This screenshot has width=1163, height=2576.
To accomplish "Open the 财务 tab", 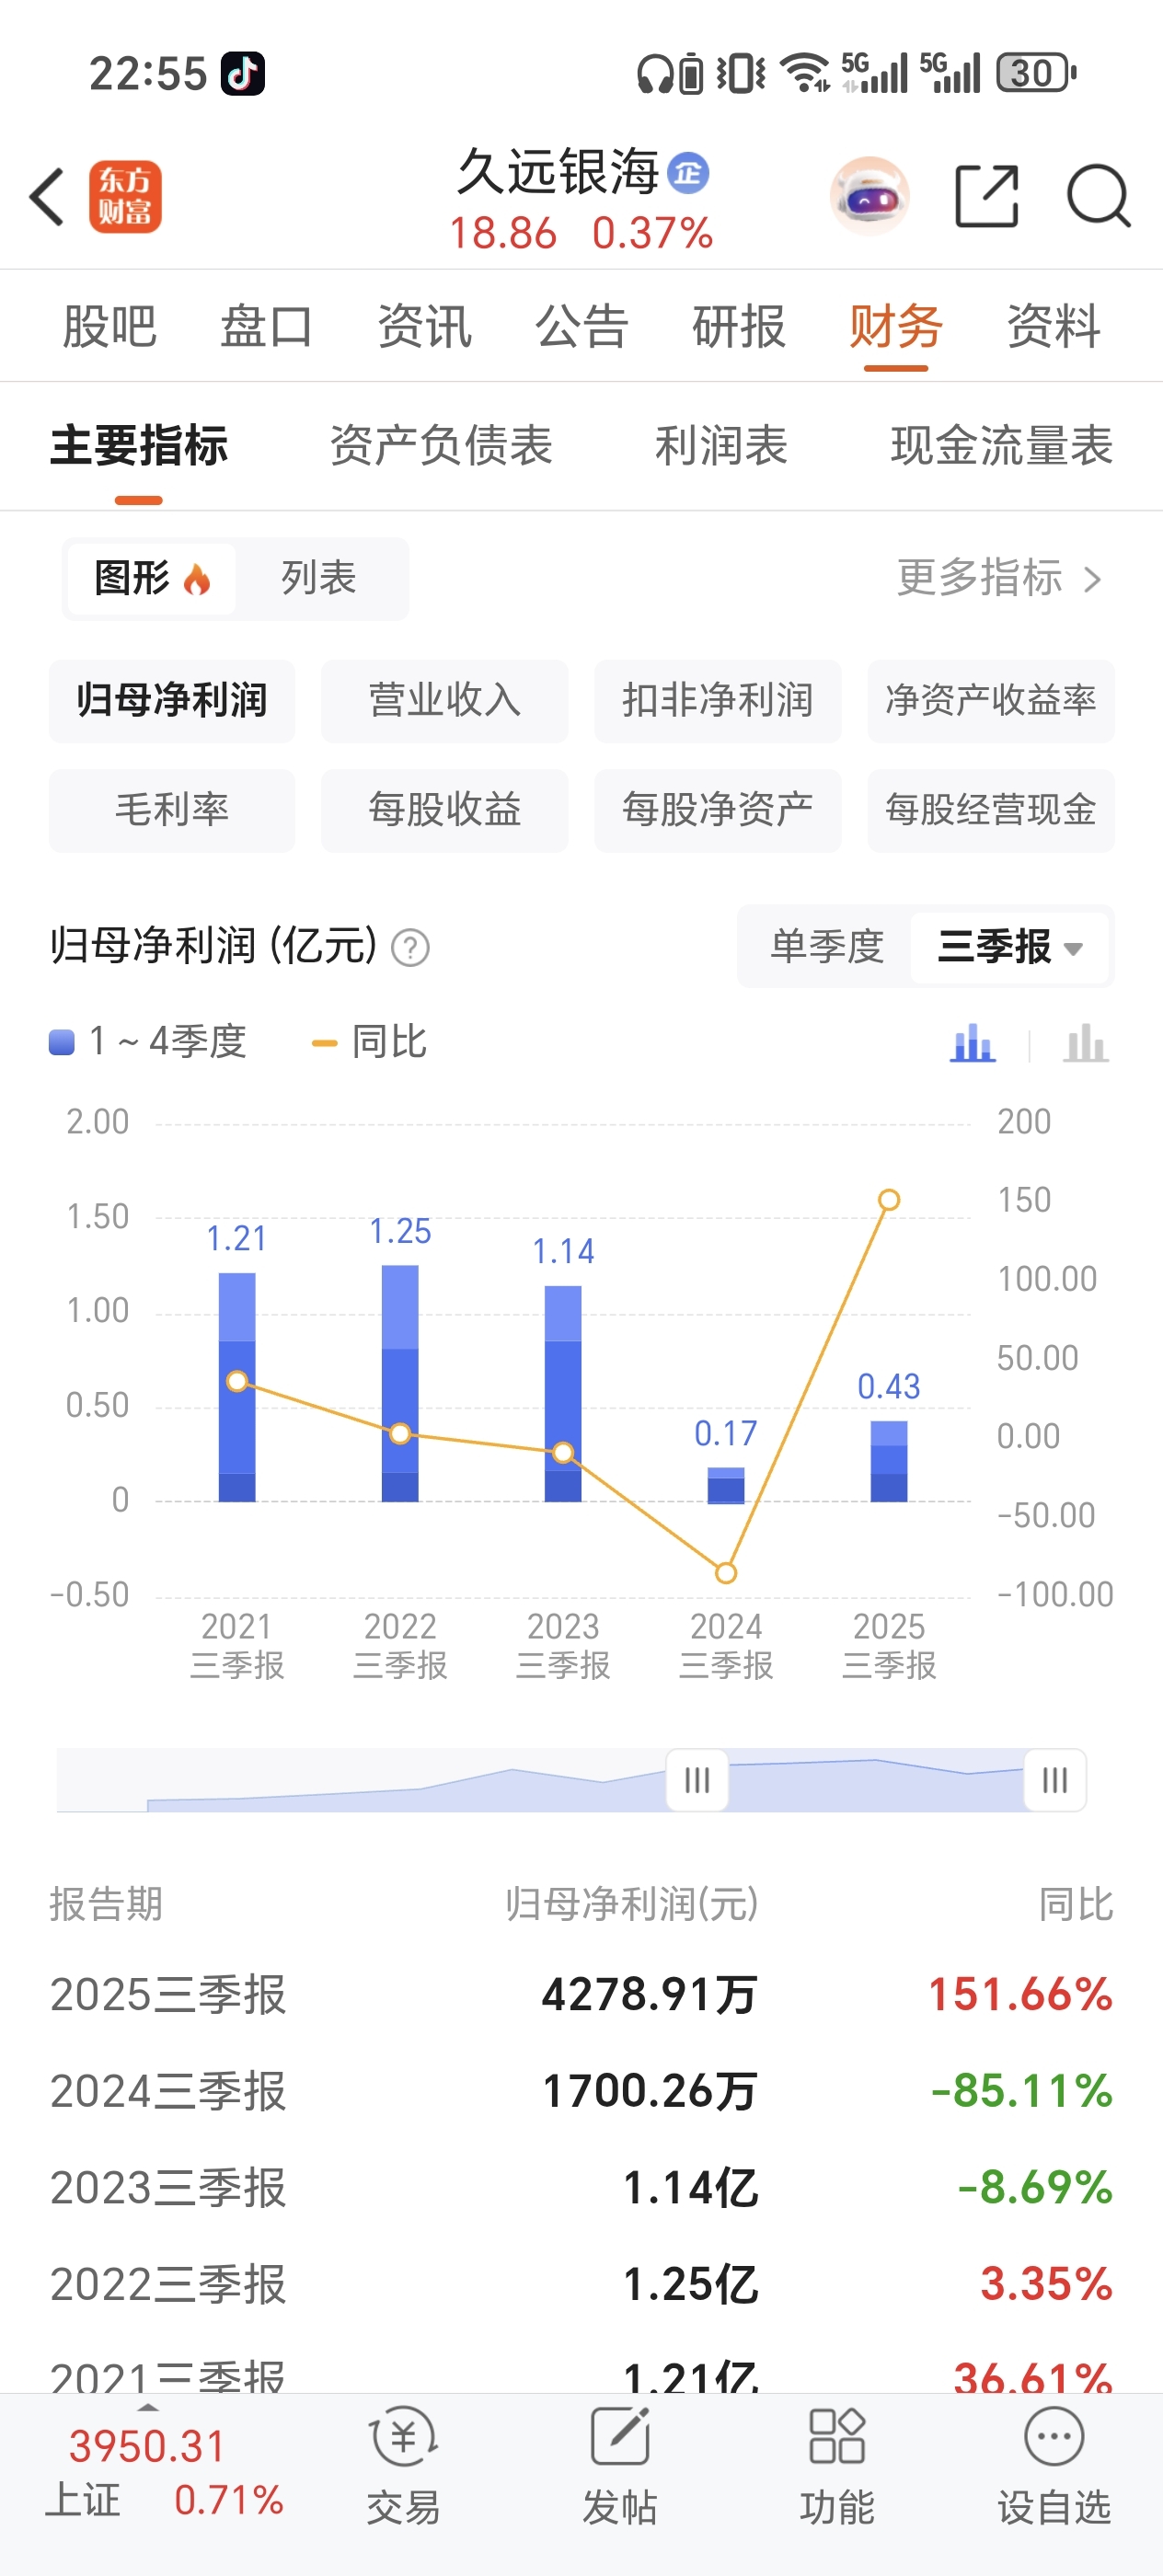I will tap(896, 327).
